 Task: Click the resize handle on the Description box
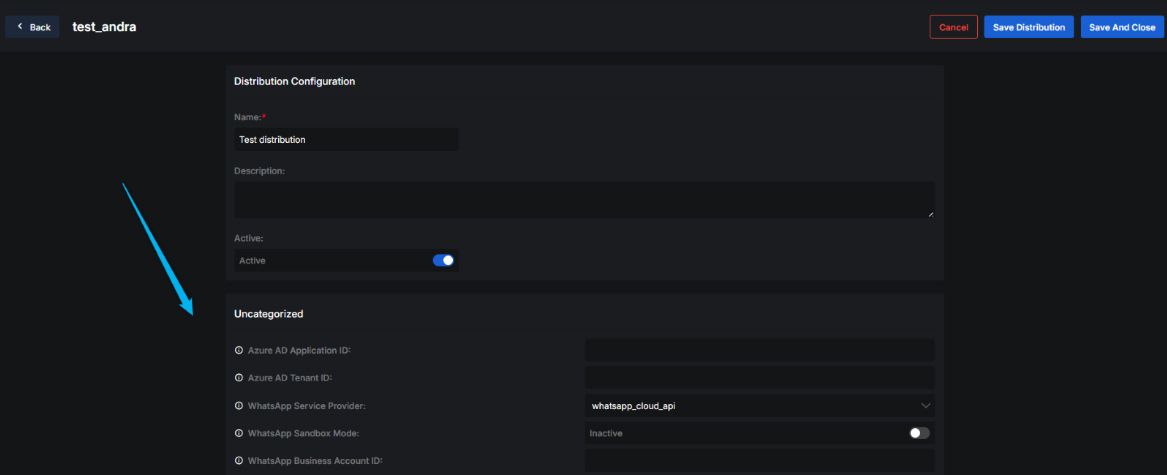pos(930,213)
